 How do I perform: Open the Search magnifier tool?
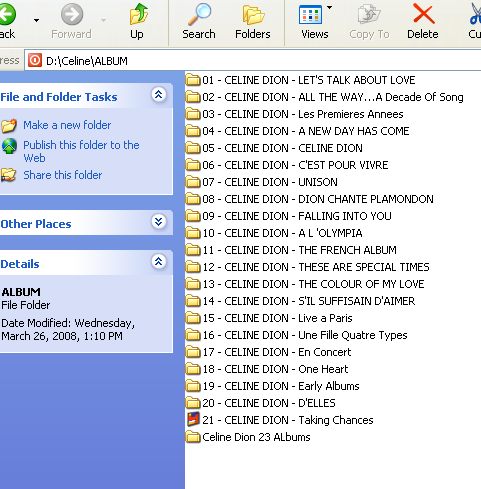point(199,15)
